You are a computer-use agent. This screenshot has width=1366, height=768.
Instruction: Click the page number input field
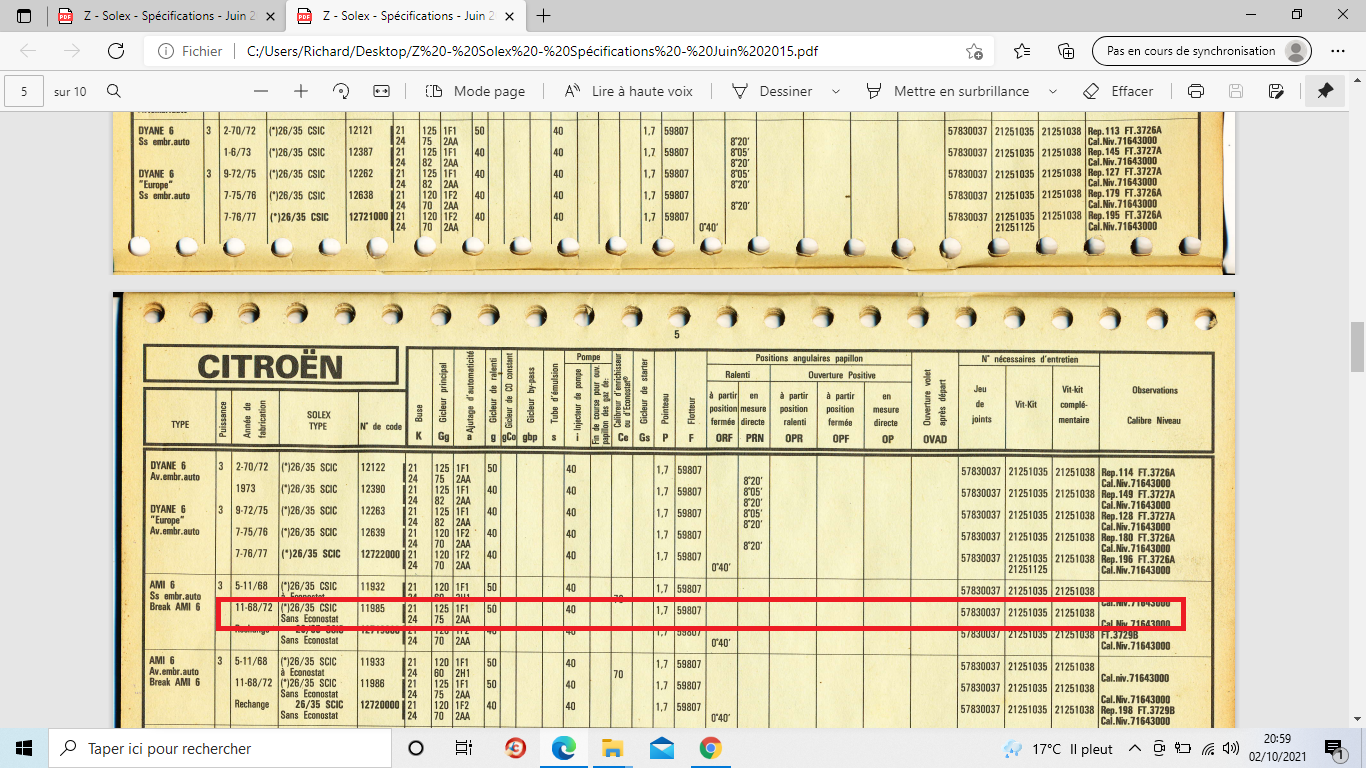coord(24,91)
